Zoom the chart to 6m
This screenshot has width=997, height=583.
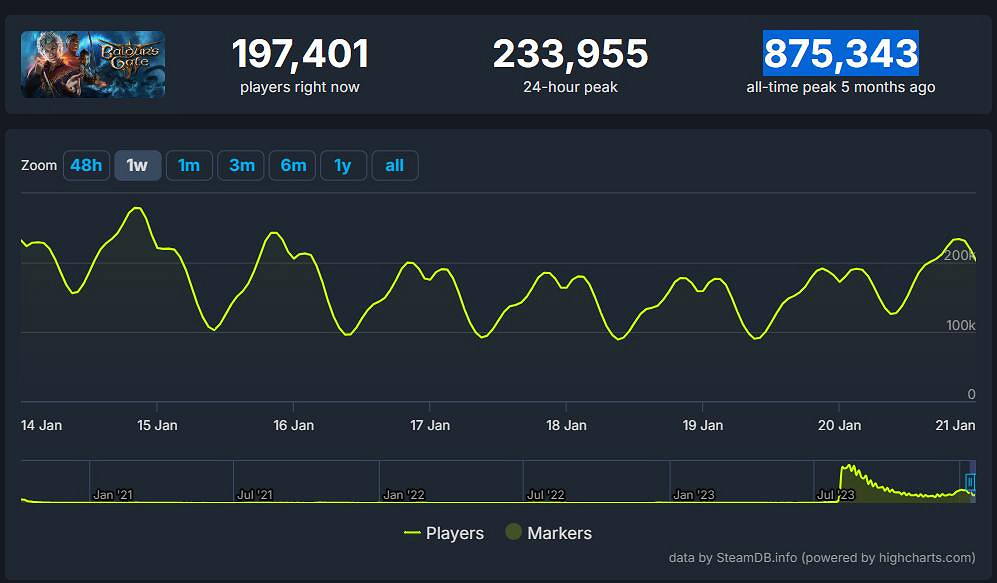(x=293, y=165)
